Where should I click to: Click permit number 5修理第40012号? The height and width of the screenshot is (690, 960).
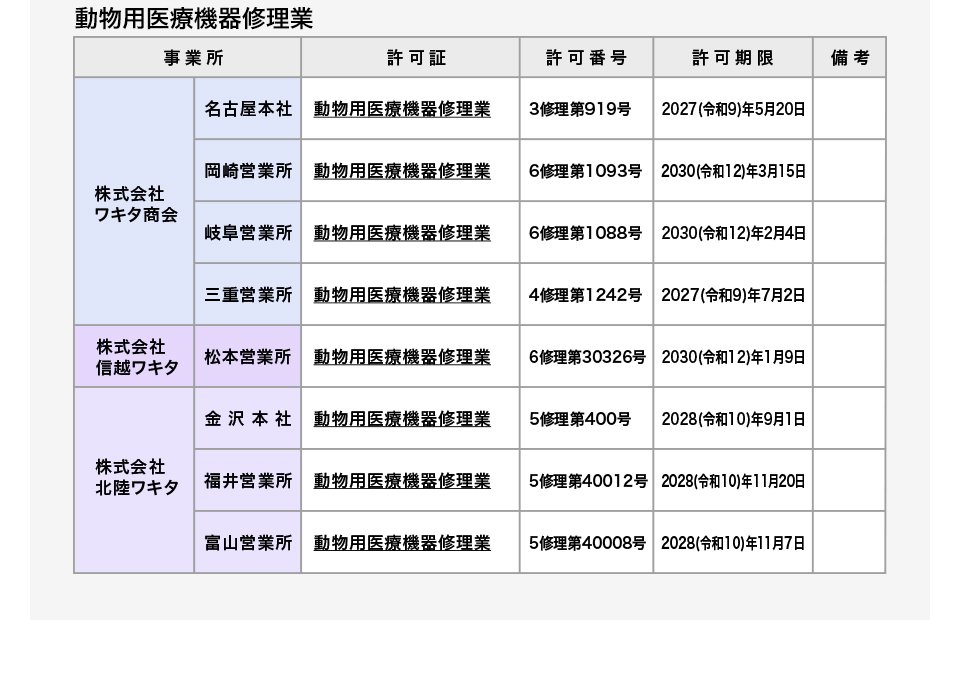click(588, 481)
